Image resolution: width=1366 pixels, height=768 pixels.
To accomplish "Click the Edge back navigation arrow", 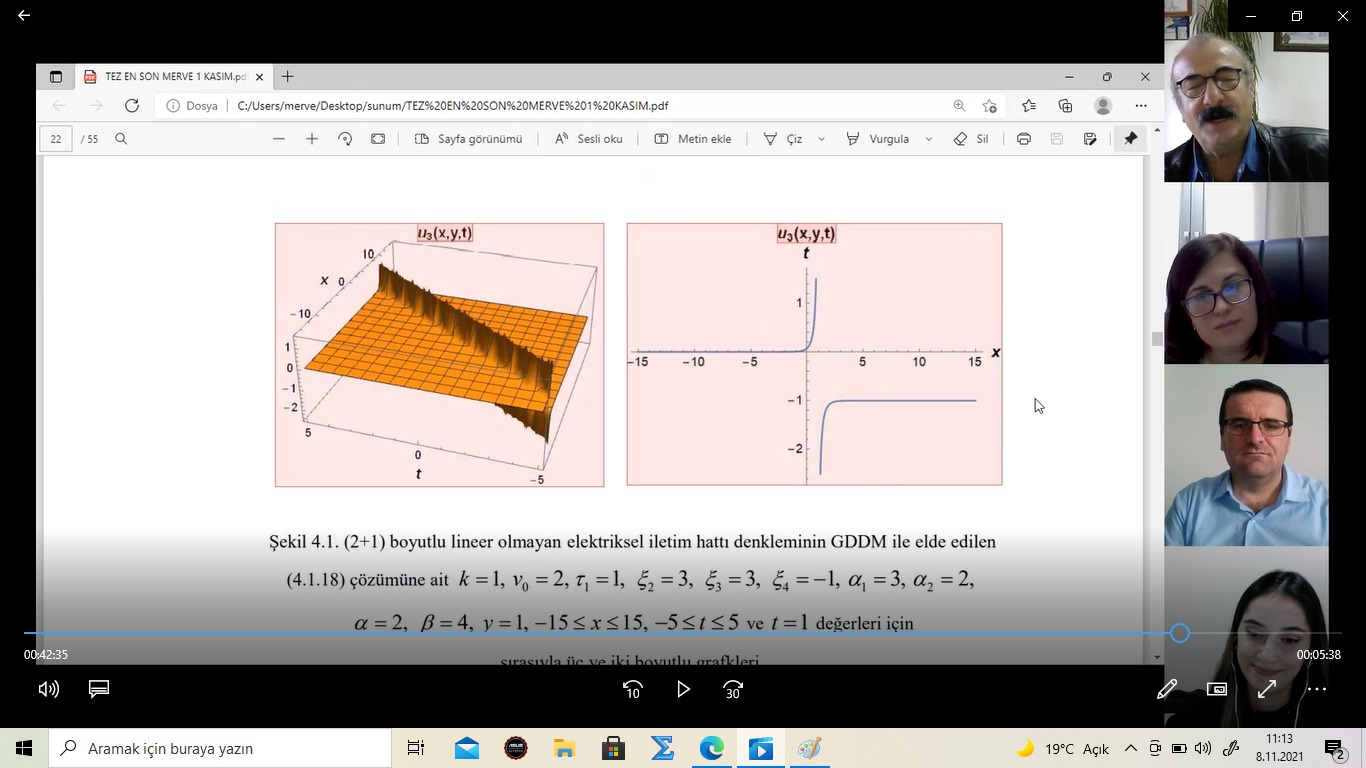I will [59, 105].
